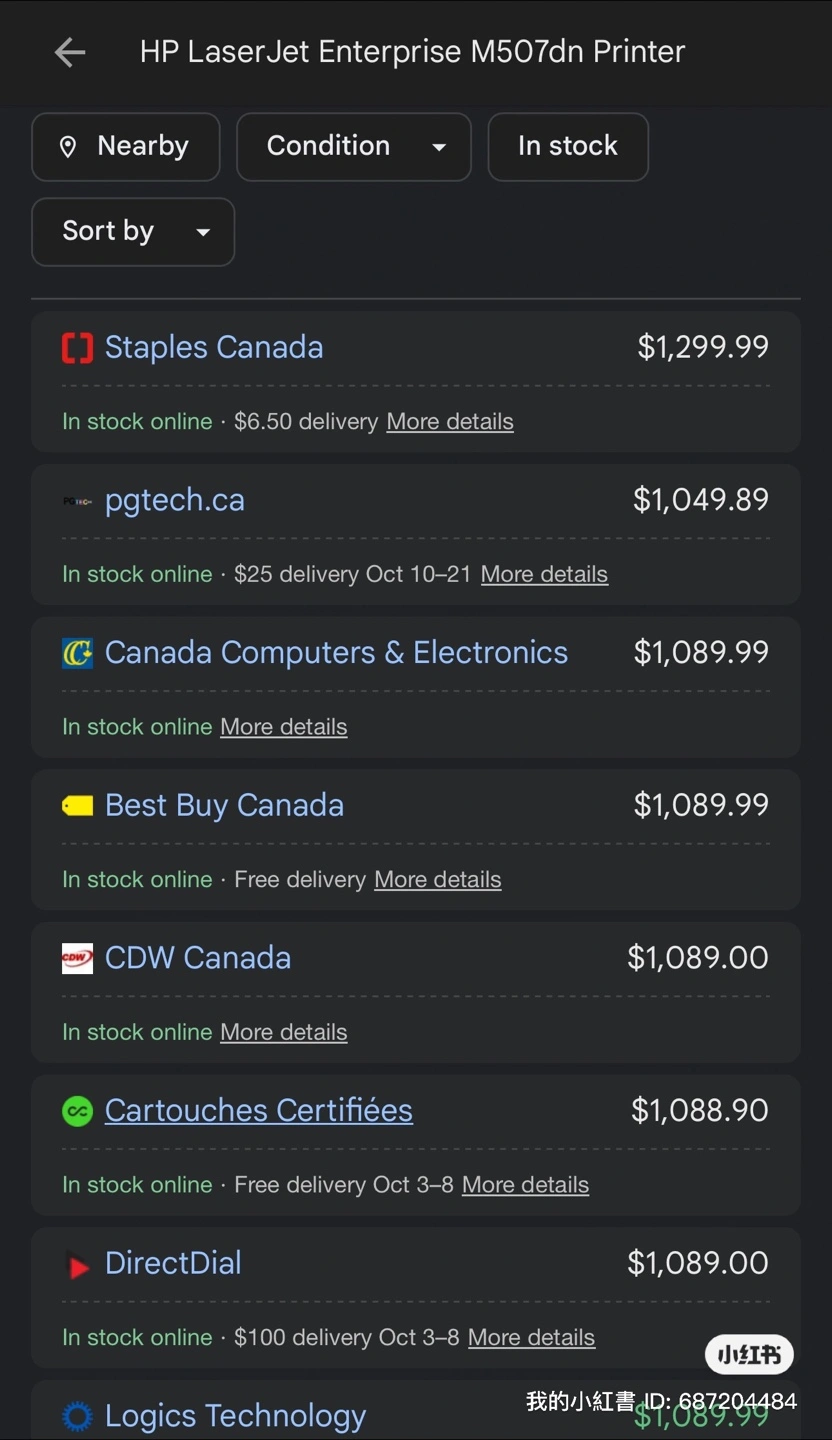Expand the Sort by dropdown
832x1440 pixels.
[133, 232]
